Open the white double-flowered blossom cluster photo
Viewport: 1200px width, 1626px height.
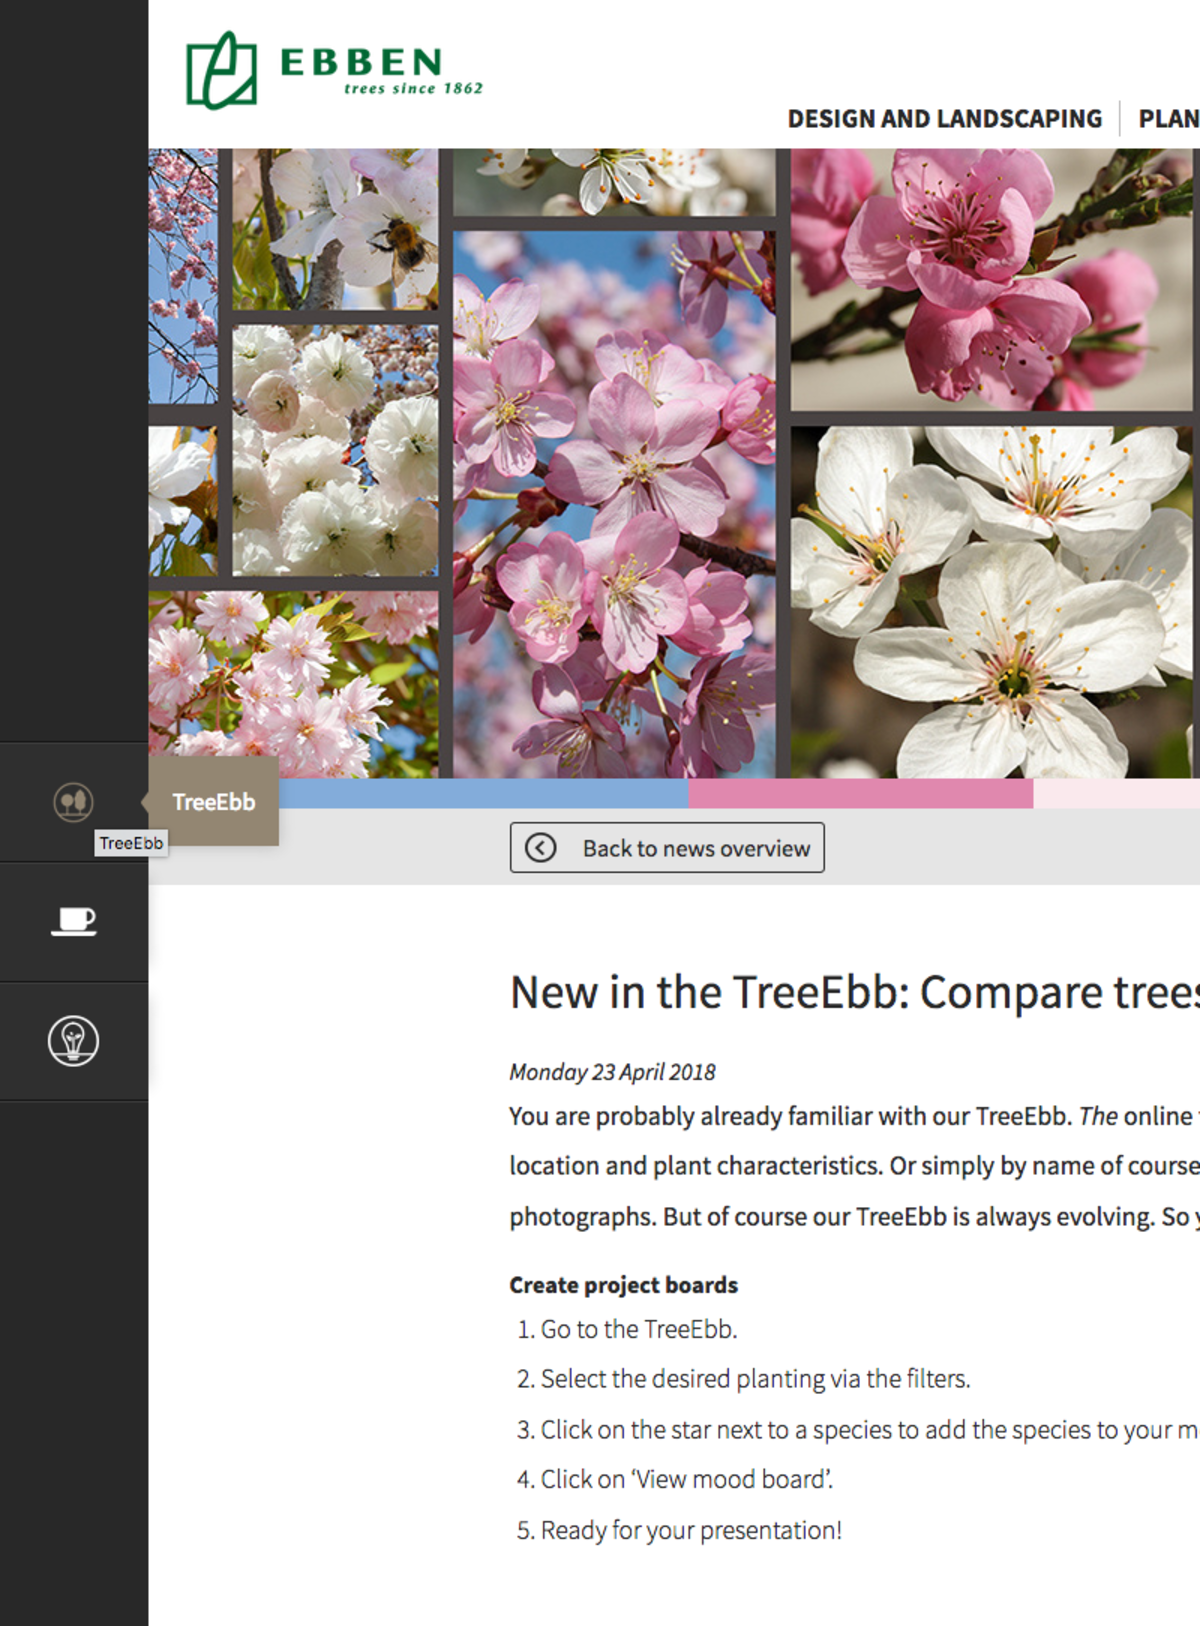(x=335, y=450)
